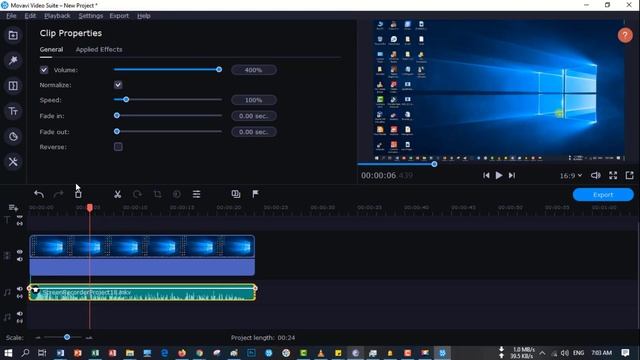Switch preview to full screen
Viewport: 640px width, 360px height.
(613, 176)
